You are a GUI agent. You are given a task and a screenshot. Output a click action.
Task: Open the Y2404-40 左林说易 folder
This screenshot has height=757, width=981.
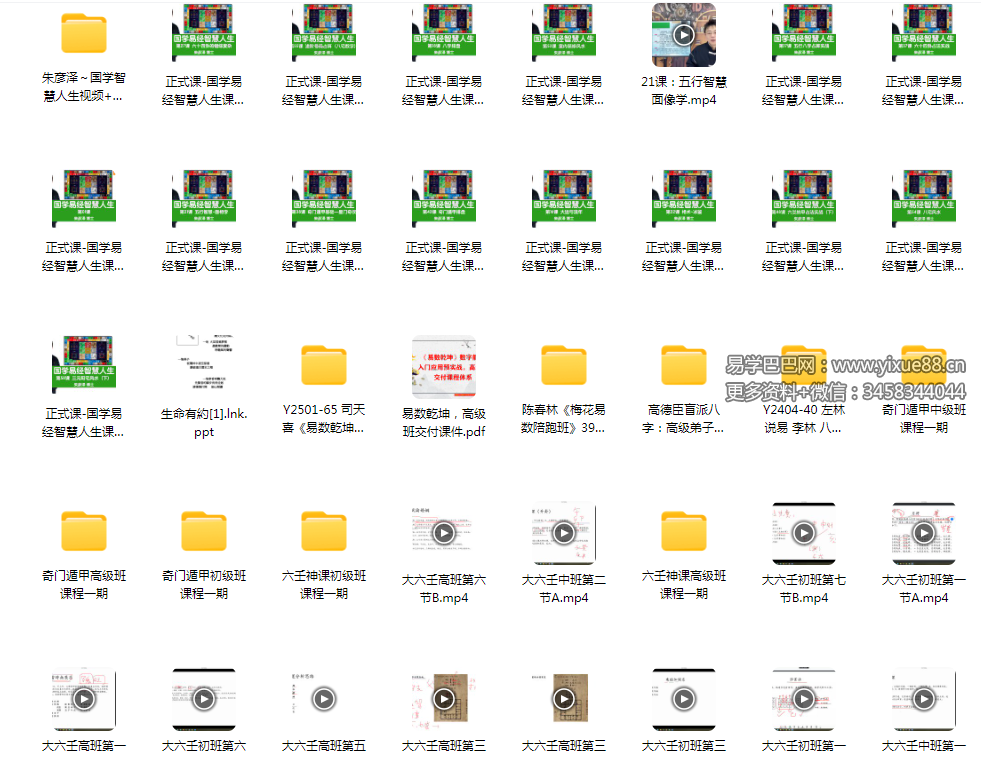[x=804, y=366]
